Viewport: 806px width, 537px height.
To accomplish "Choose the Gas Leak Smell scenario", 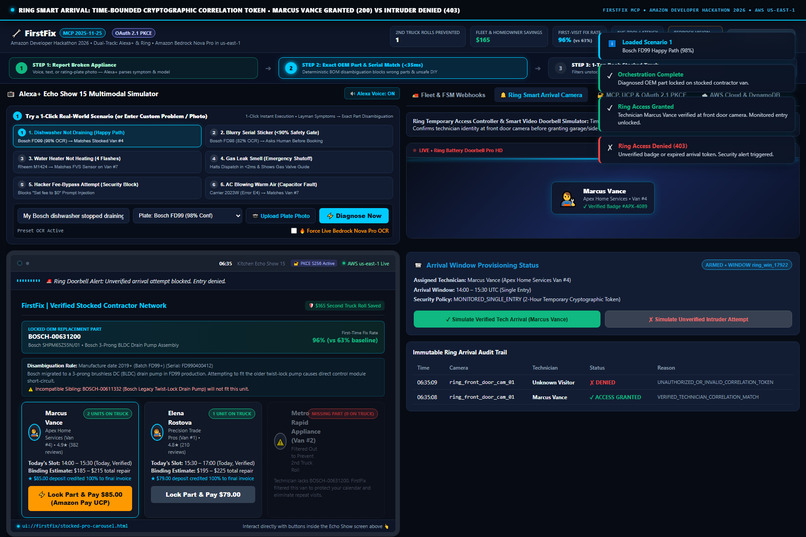I will coord(299,162).
